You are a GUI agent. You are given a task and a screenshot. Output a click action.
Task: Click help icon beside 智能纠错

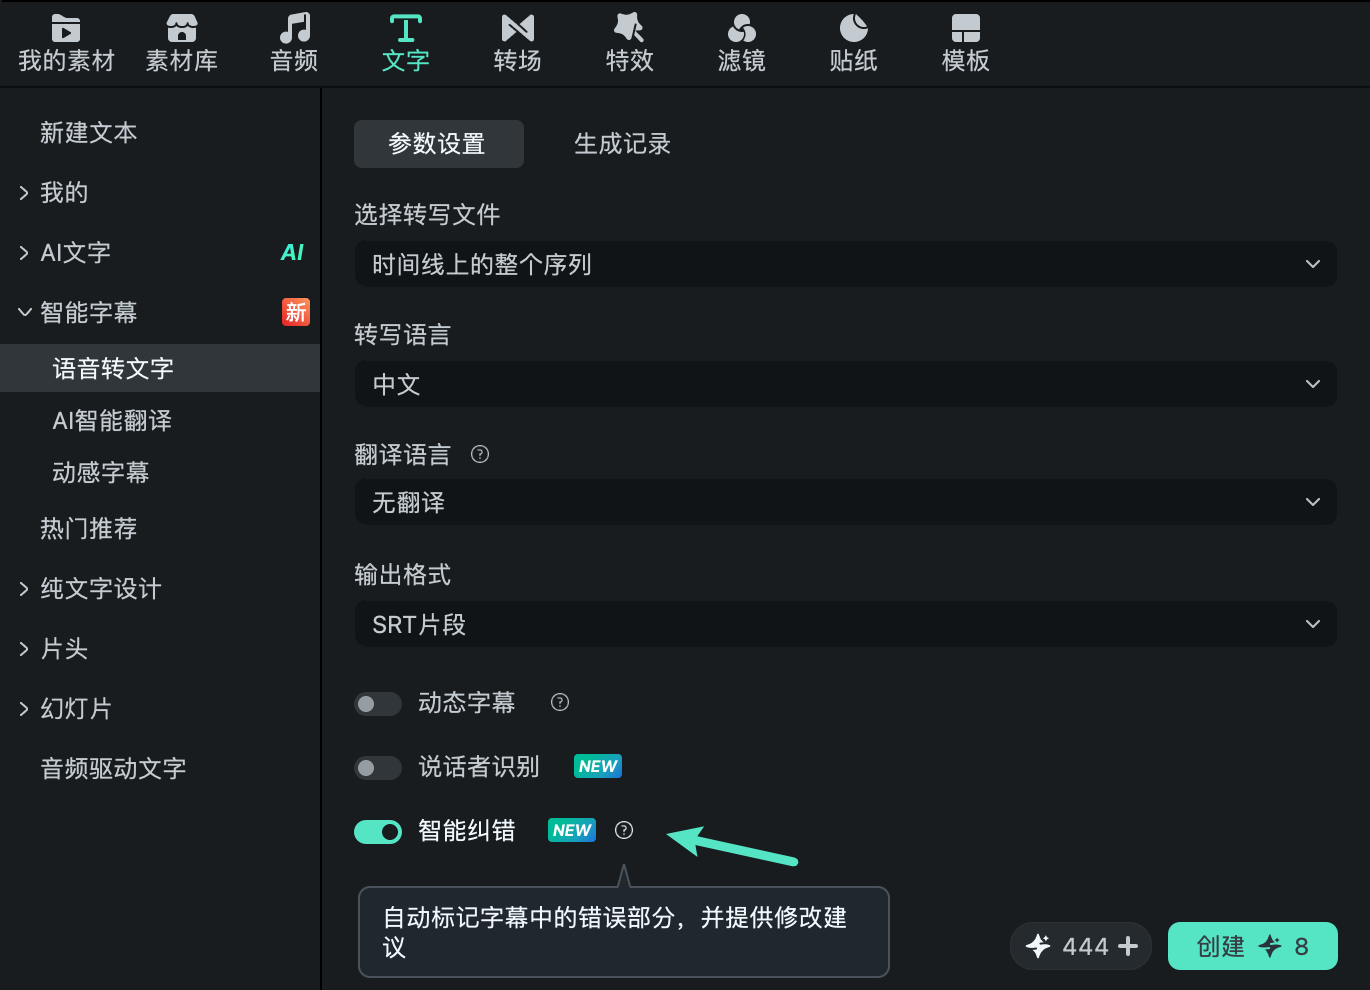pyautogui.click(x=624, y=830)
